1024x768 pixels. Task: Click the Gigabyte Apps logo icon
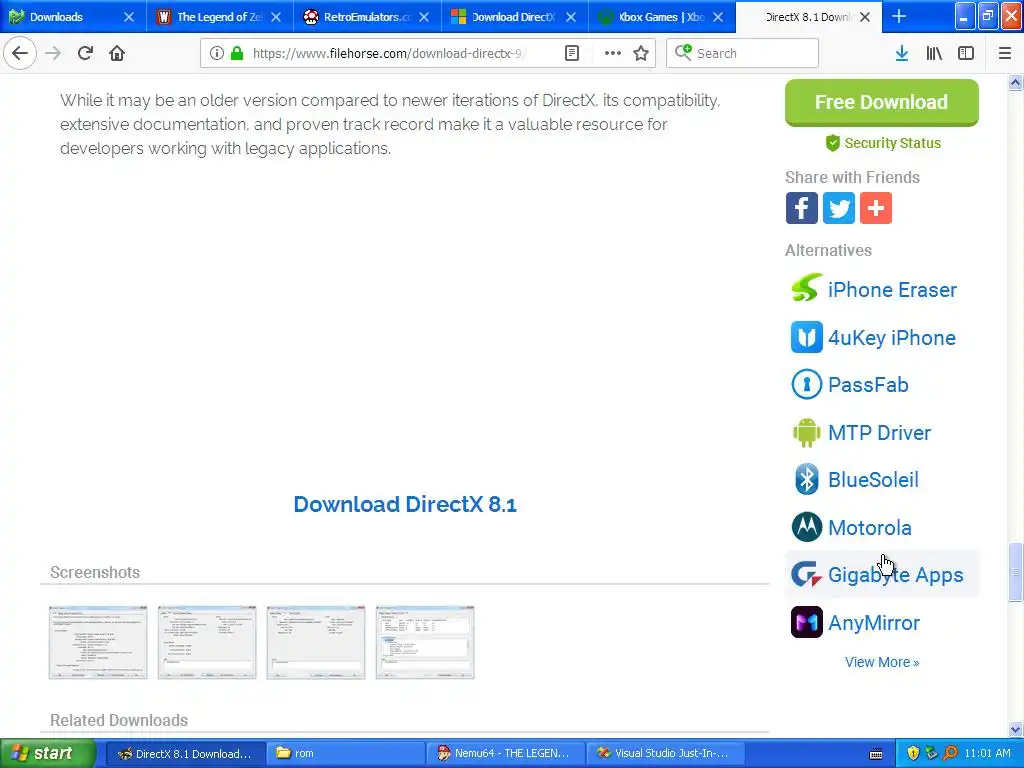[x=807, y=575]
